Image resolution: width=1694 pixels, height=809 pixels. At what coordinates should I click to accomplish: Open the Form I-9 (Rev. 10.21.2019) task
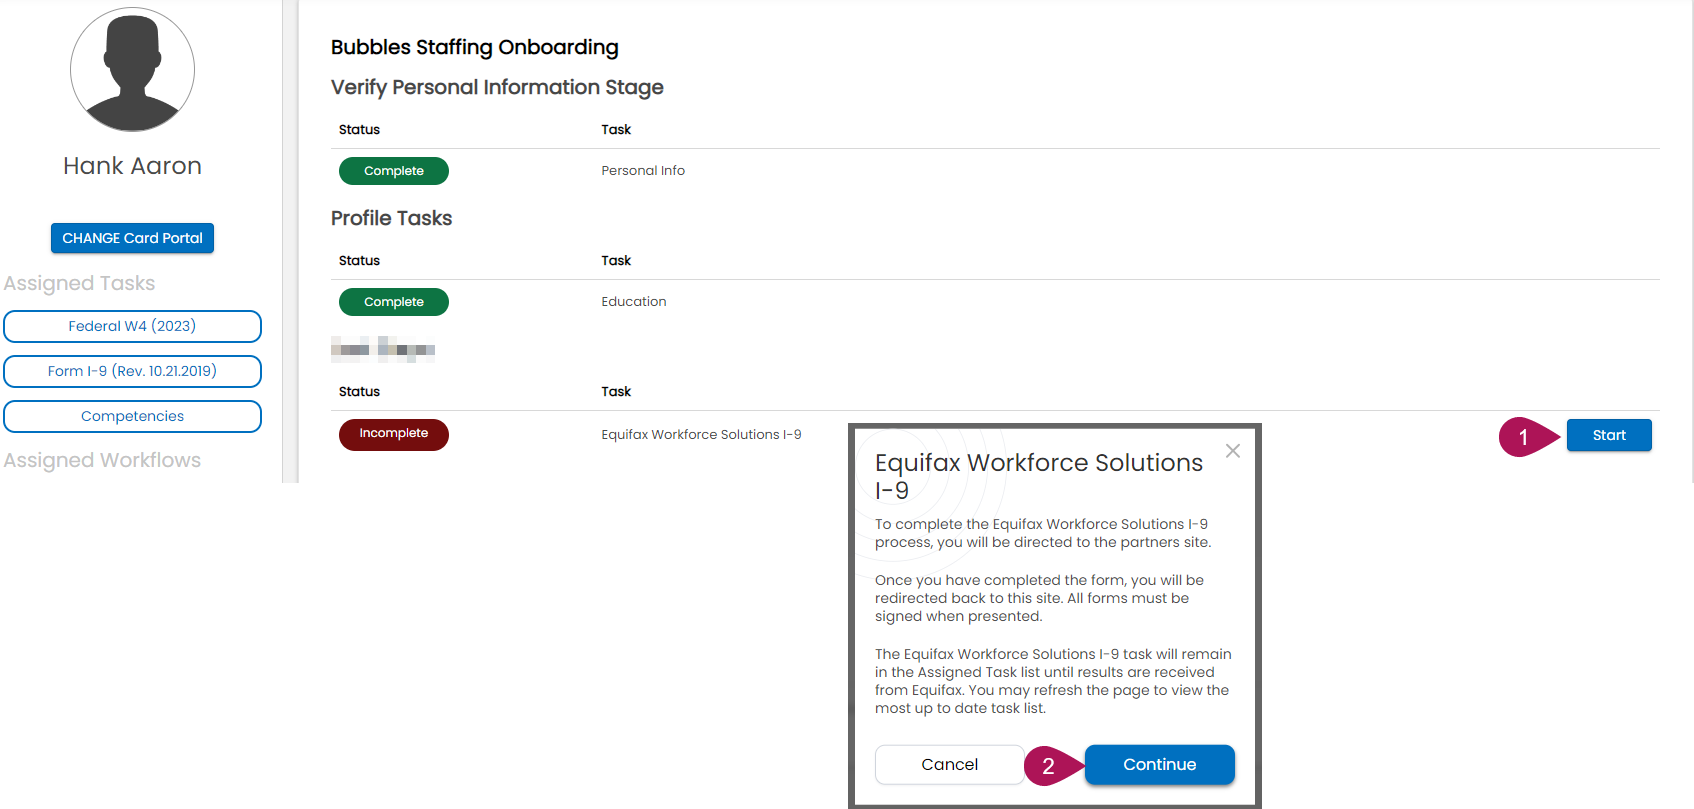(x=132, y=371)
